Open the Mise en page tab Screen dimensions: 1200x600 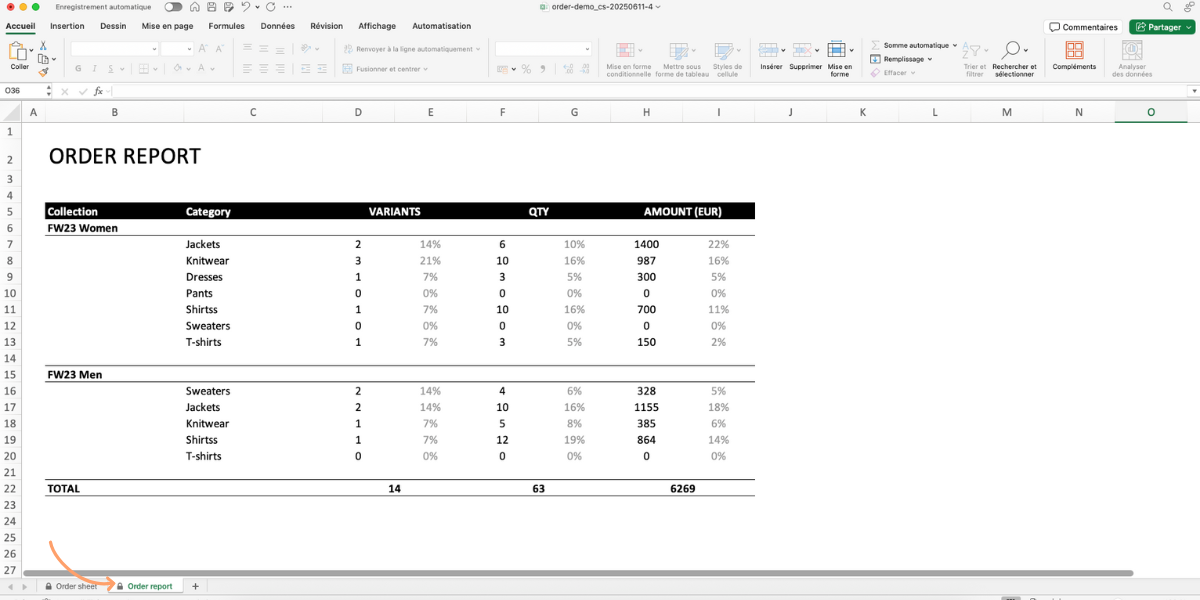(167, 26)
